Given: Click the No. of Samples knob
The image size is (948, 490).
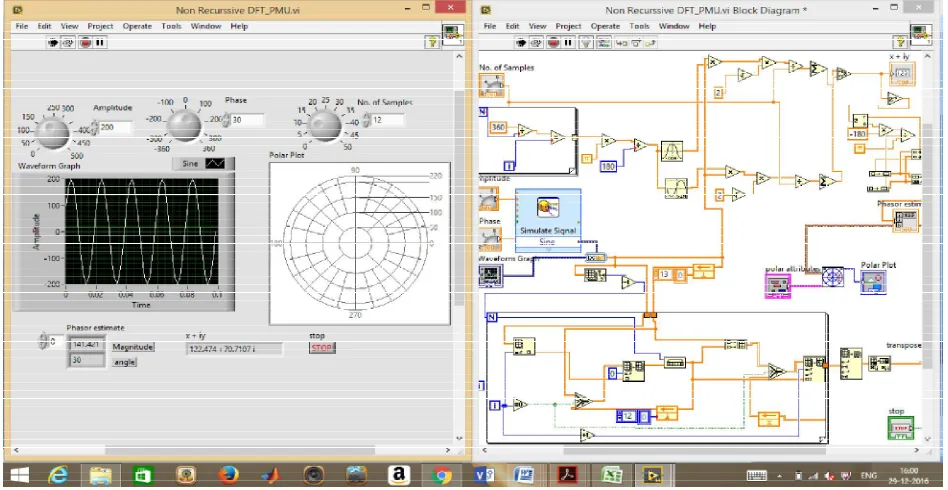Looking at the screenshot, I should 325,126.
